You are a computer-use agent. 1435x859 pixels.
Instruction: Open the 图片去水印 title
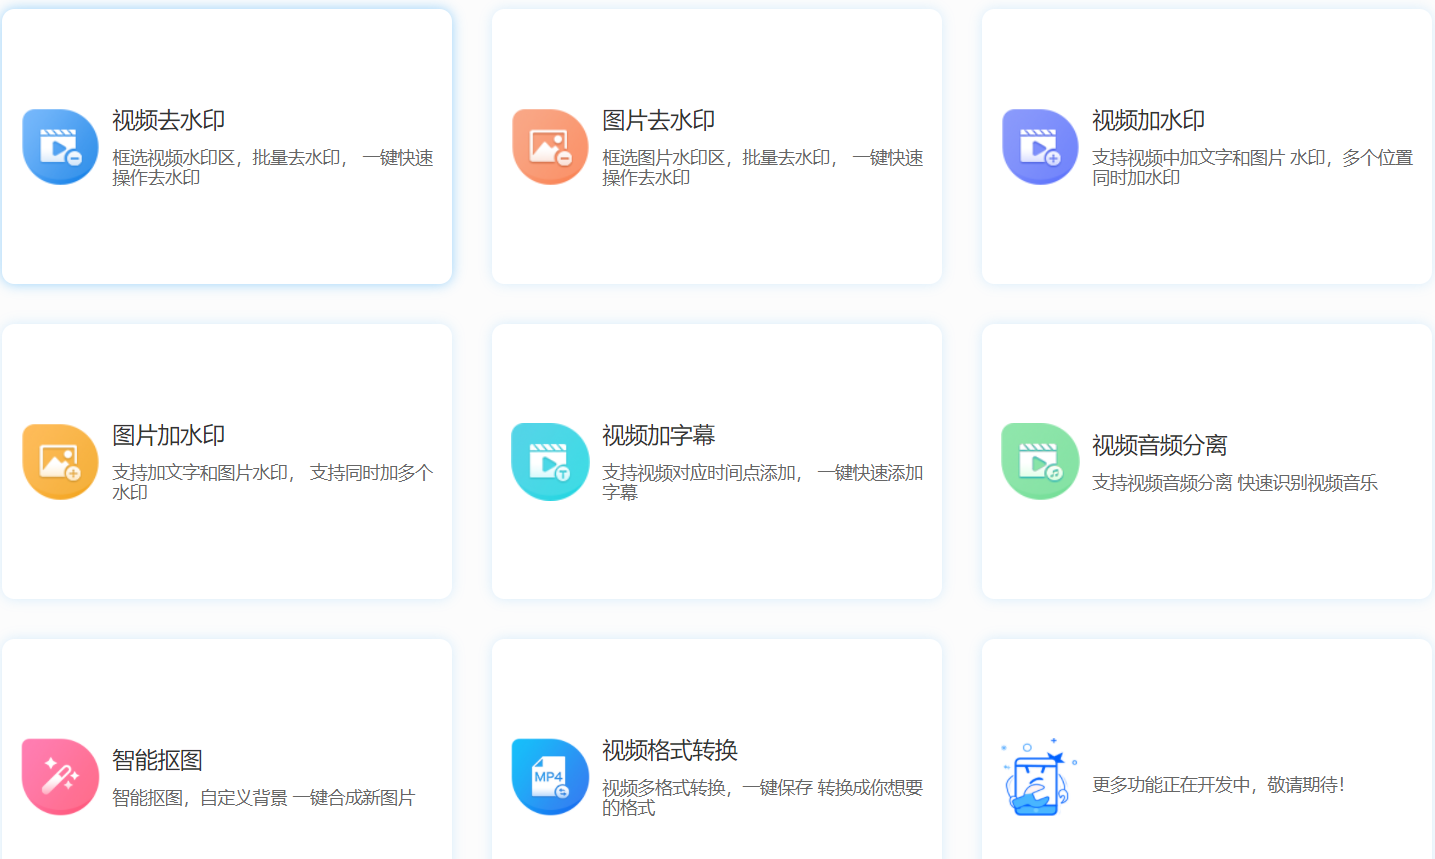point(658,121)
